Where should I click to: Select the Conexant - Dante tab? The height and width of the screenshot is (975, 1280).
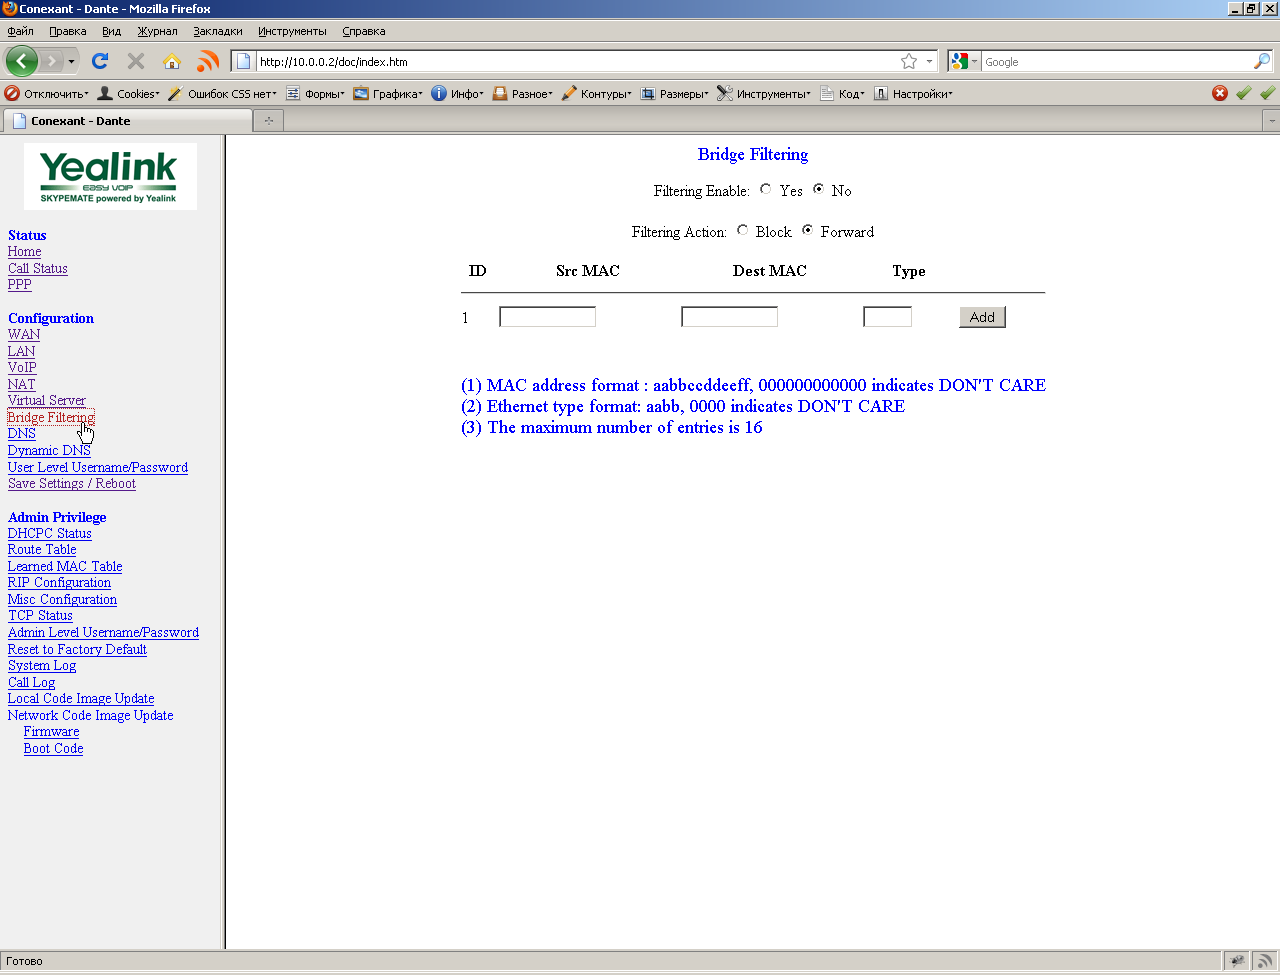click(128, 121)
